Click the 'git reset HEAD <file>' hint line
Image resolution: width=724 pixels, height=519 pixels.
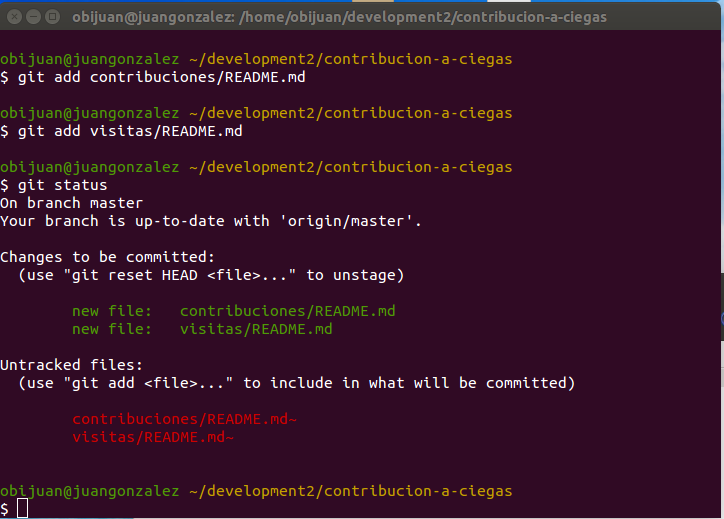(x=211, y=275)
